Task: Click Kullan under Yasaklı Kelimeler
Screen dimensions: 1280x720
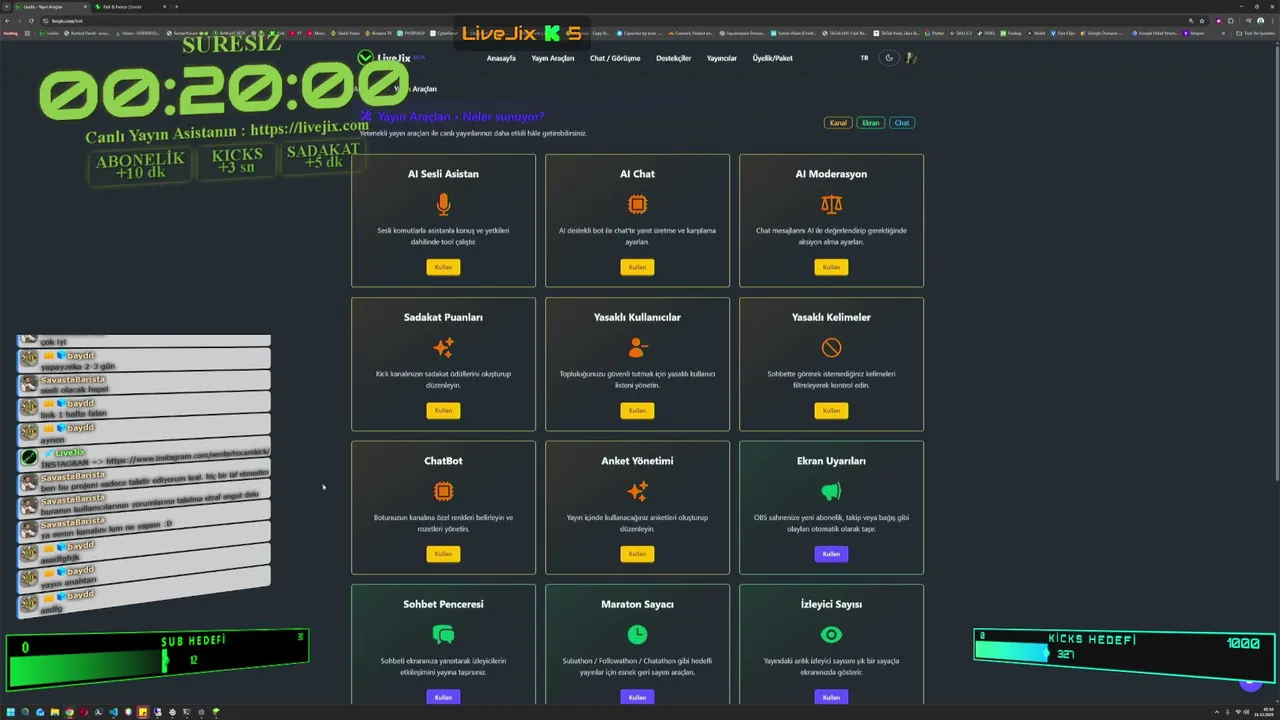Action: pos(831,410)
